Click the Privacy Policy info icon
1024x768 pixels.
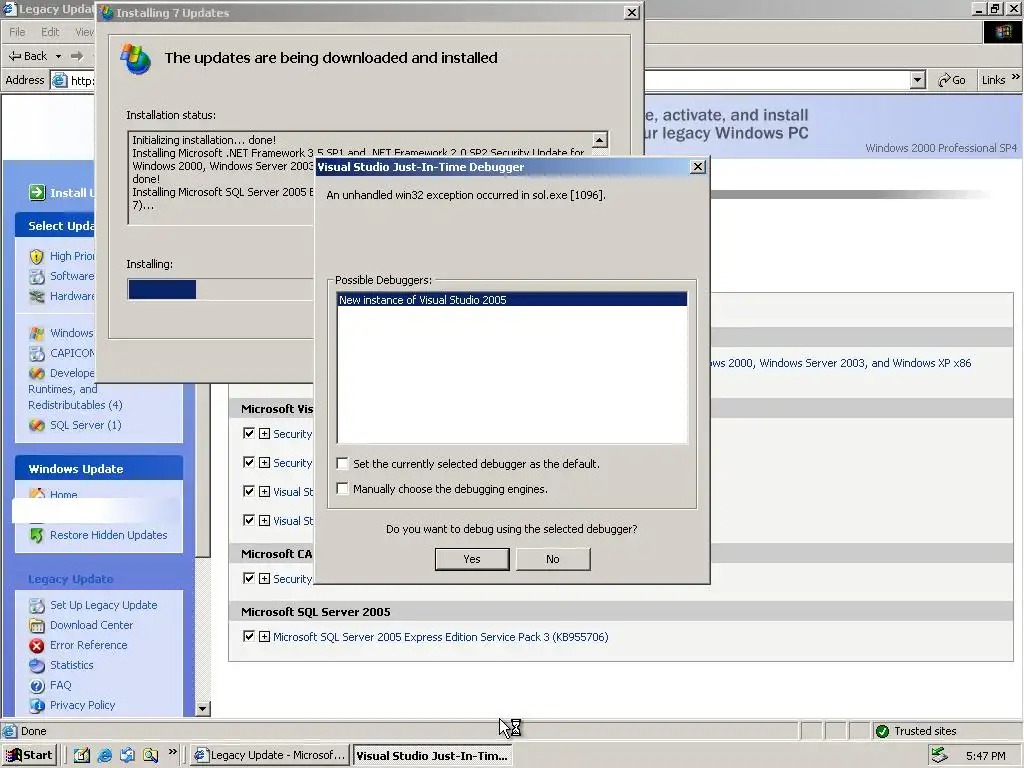[x=37, y=705]
